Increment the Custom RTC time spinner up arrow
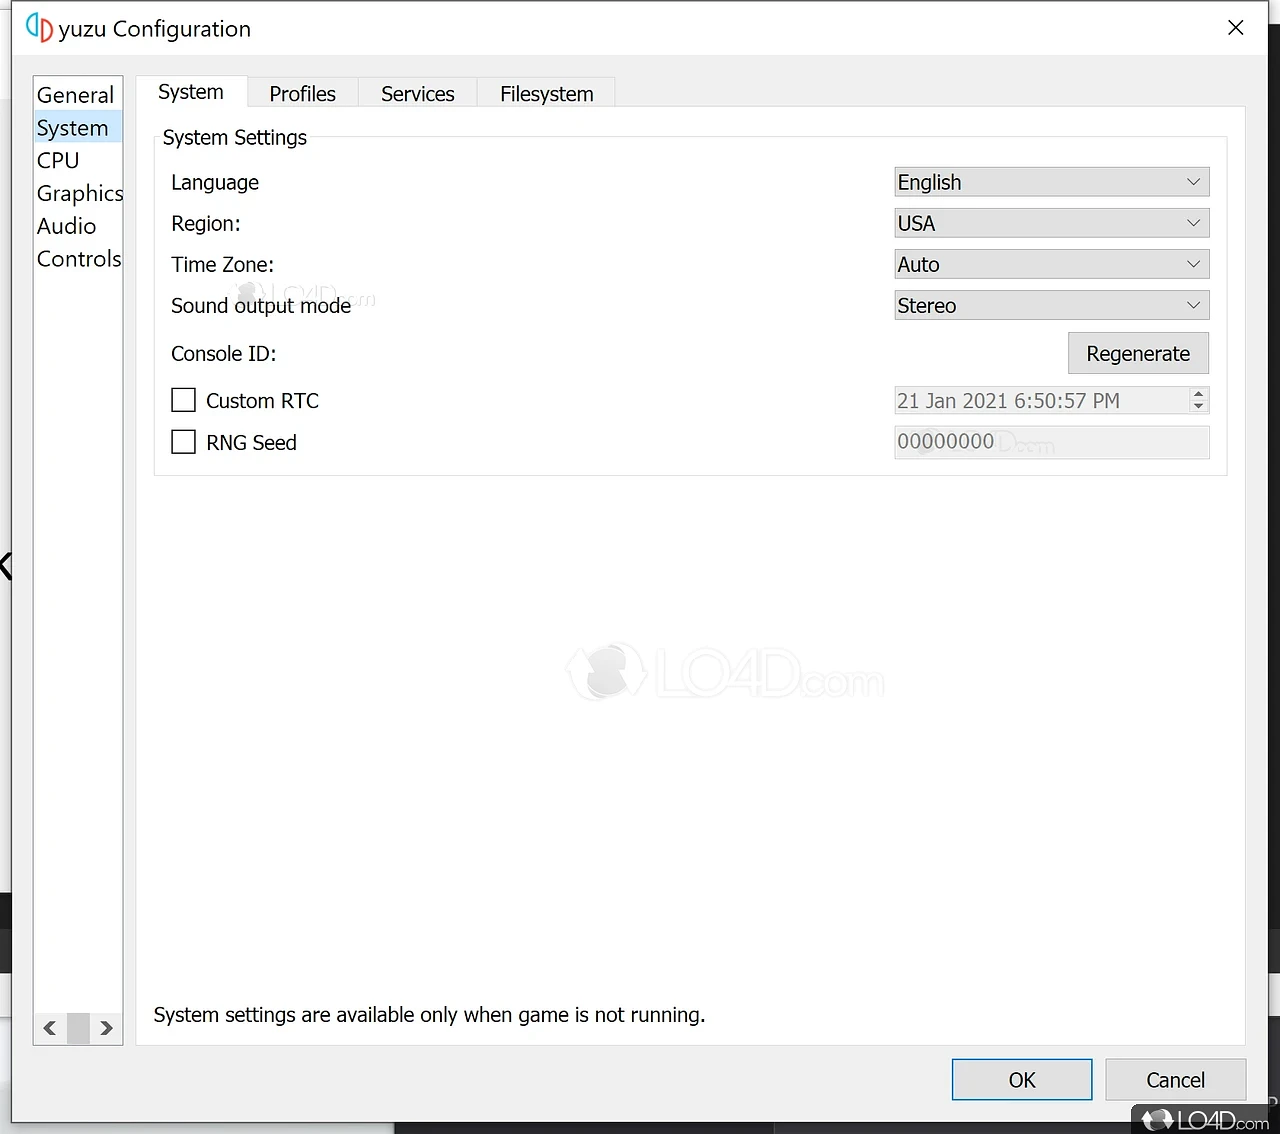 1198,394
